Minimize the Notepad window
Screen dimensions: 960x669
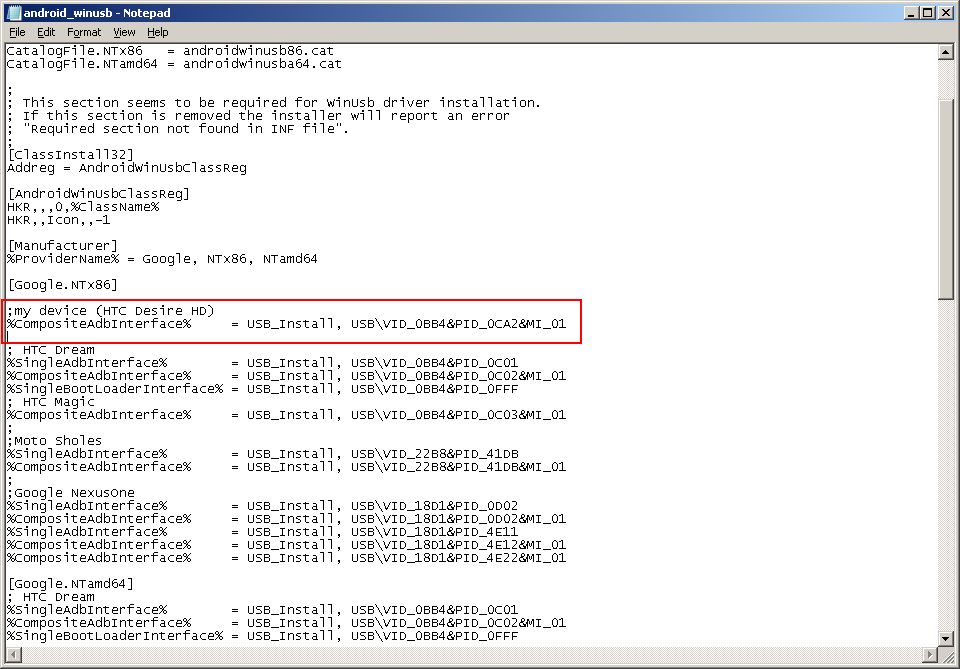[910, 13]
